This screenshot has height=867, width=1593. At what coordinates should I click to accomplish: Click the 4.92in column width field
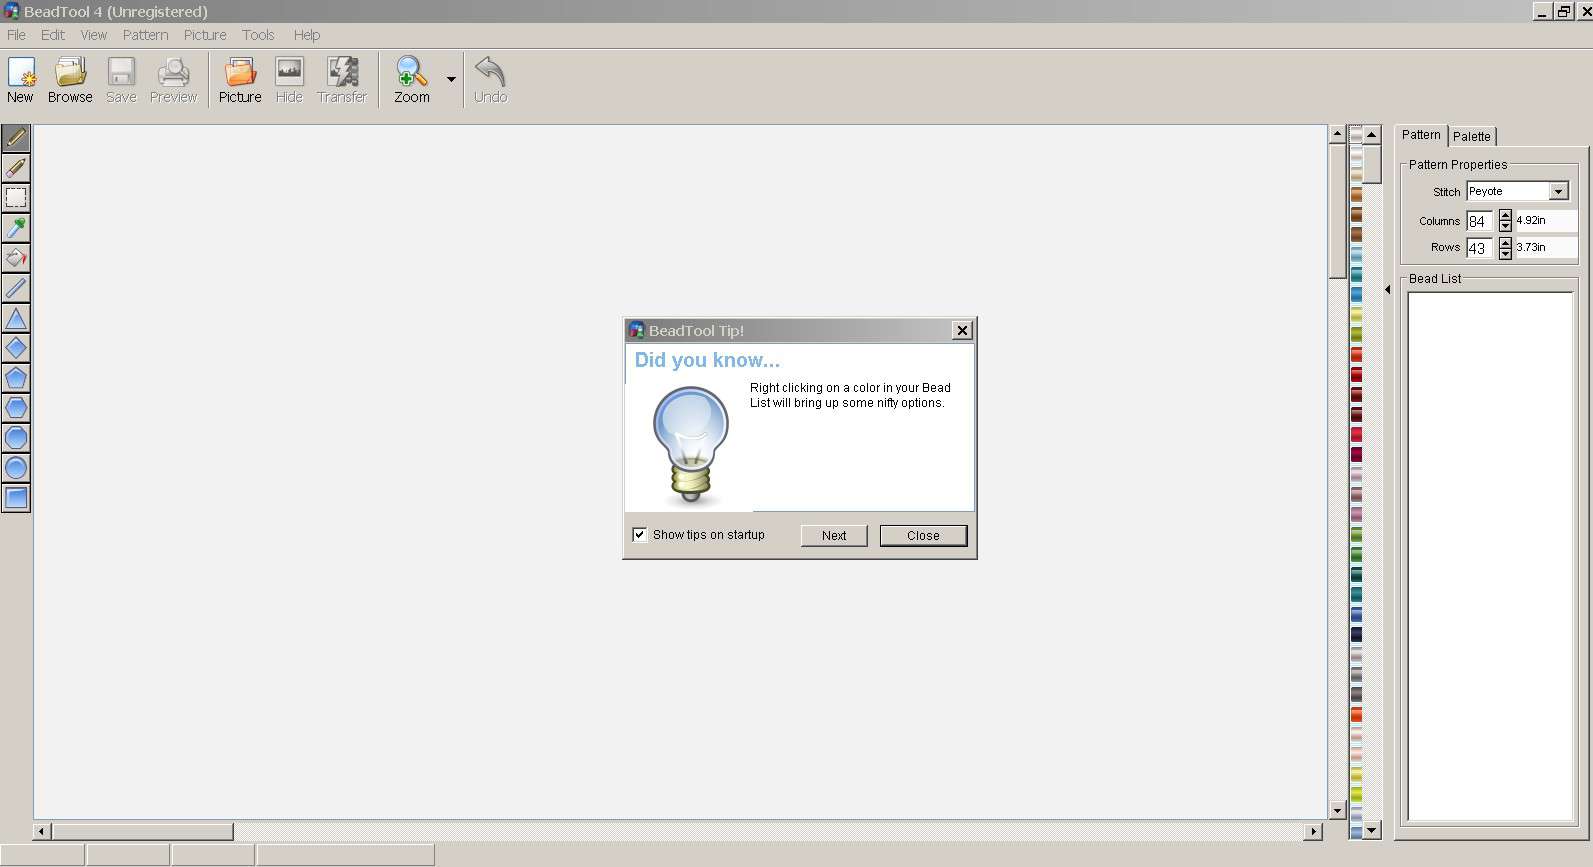1545,220
